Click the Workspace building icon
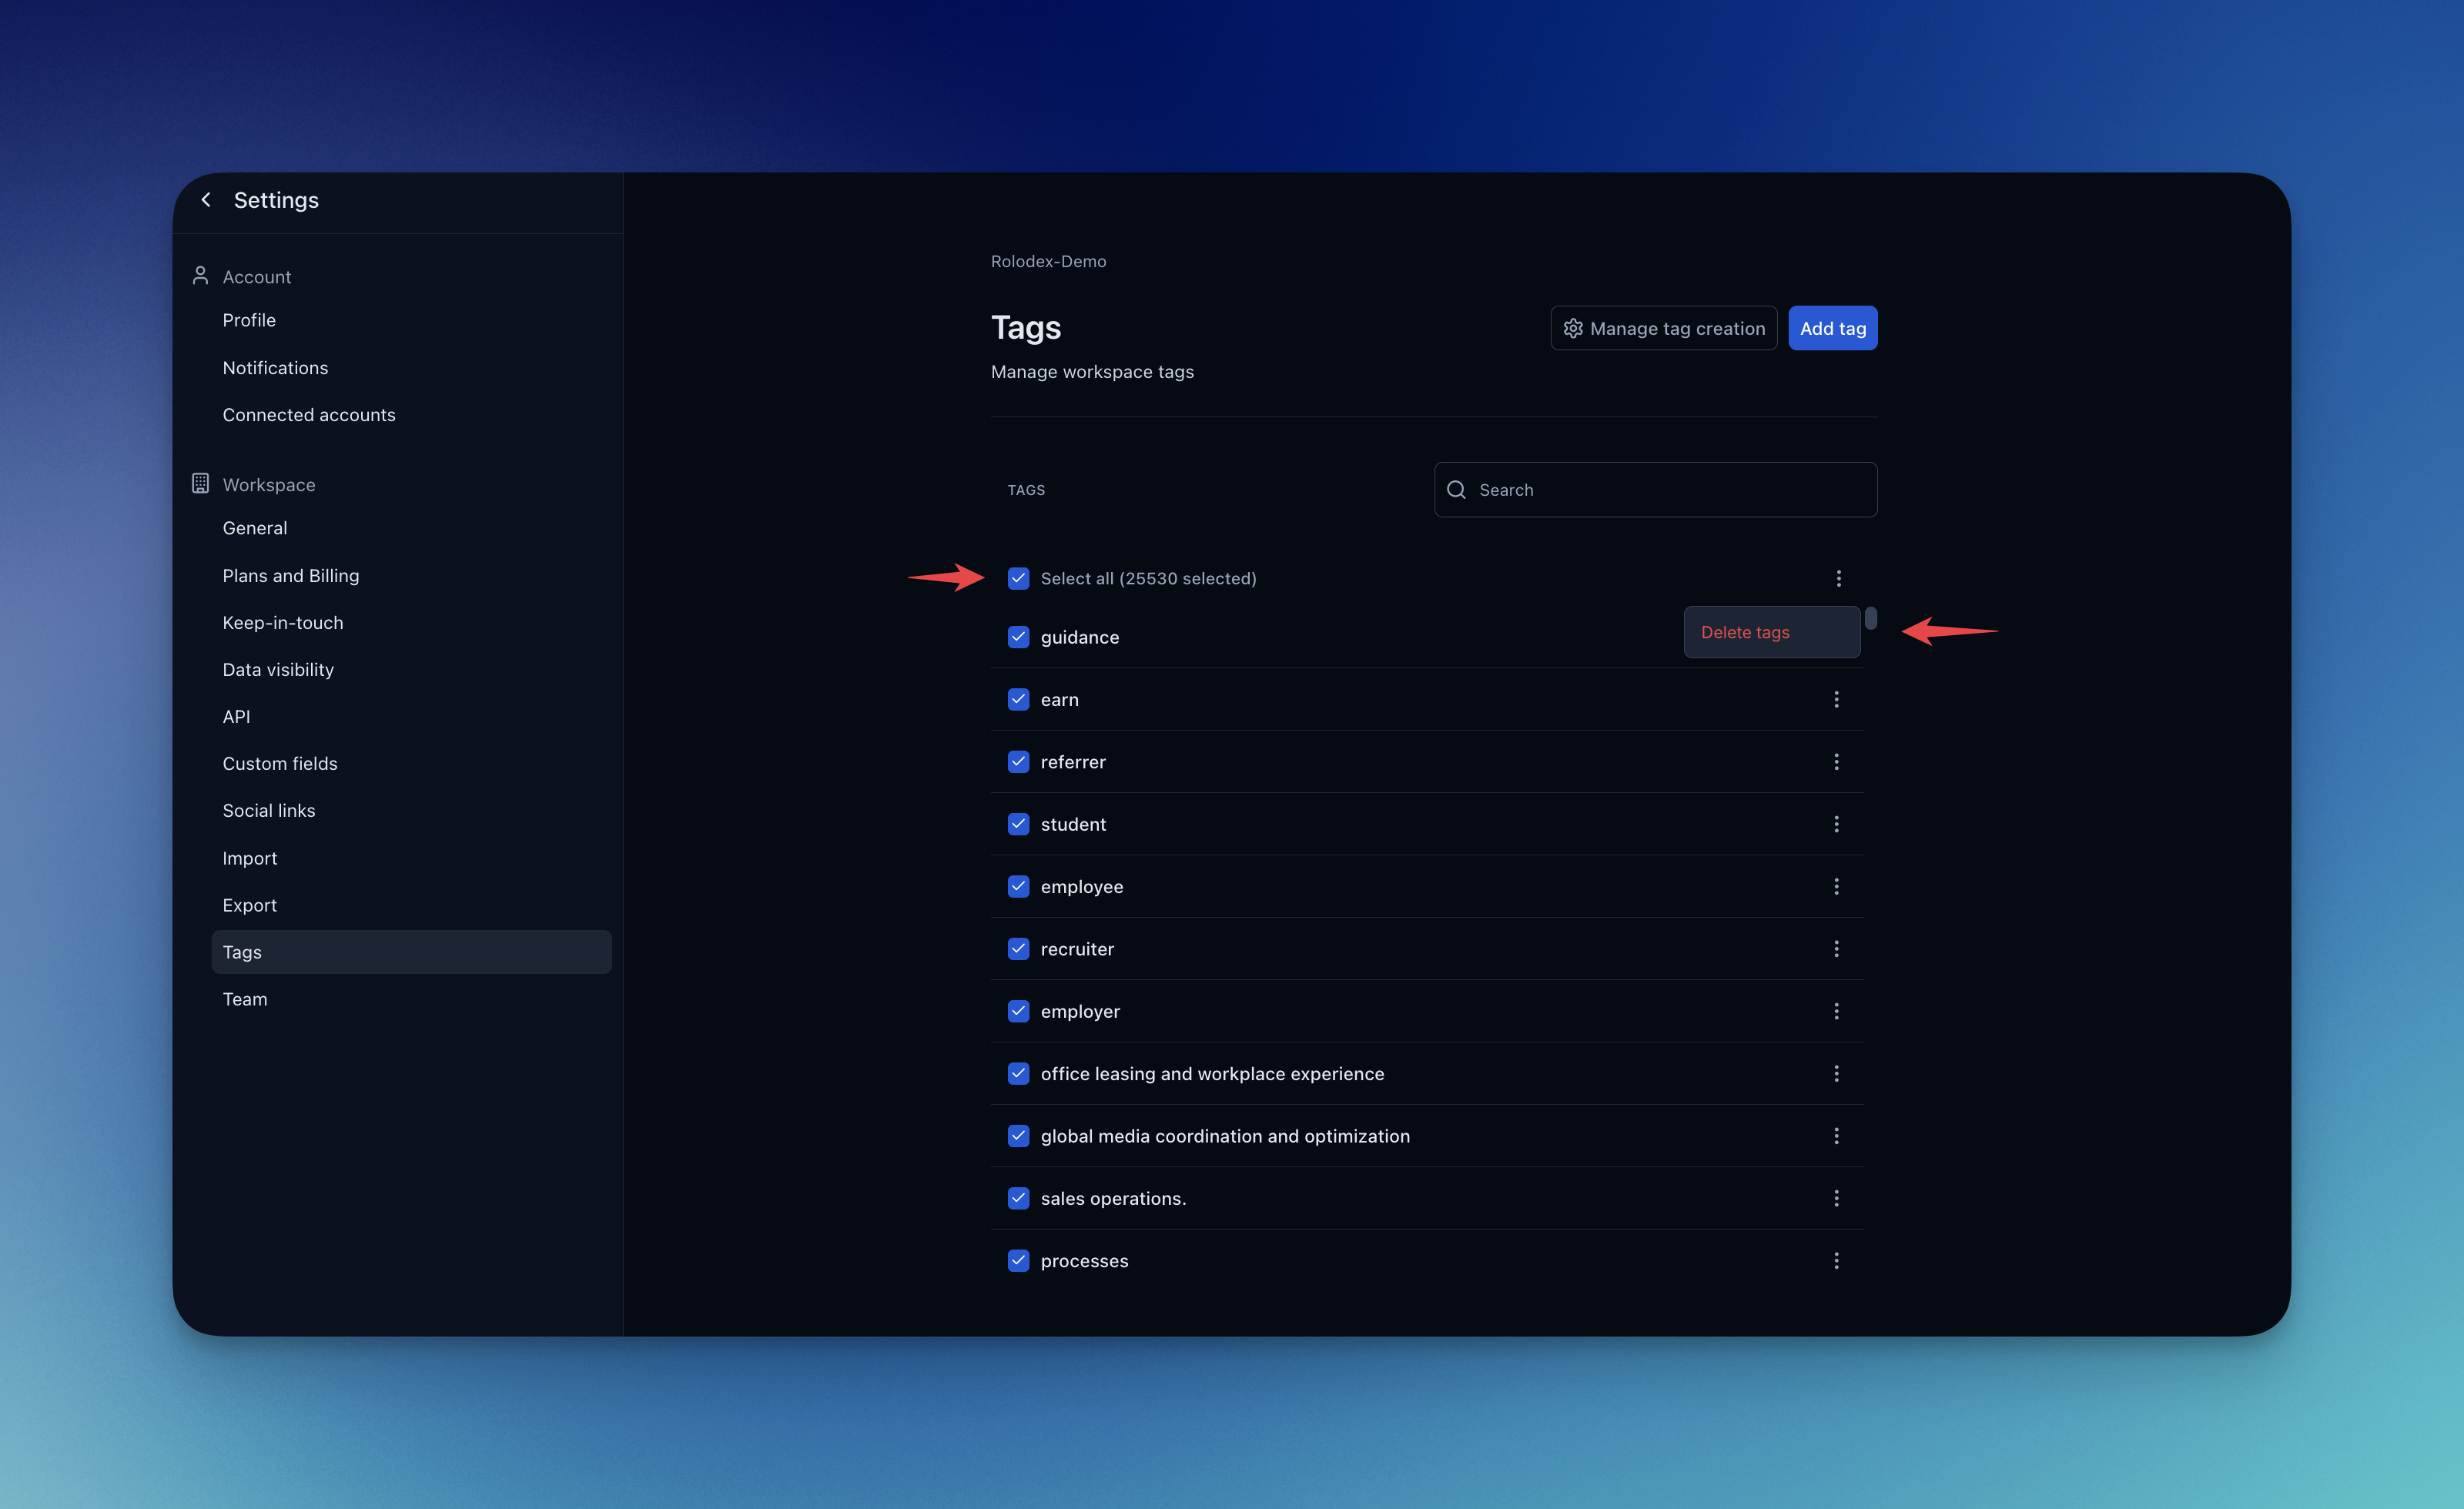Screen dimensions: 2464x1509 coord(200,484)
